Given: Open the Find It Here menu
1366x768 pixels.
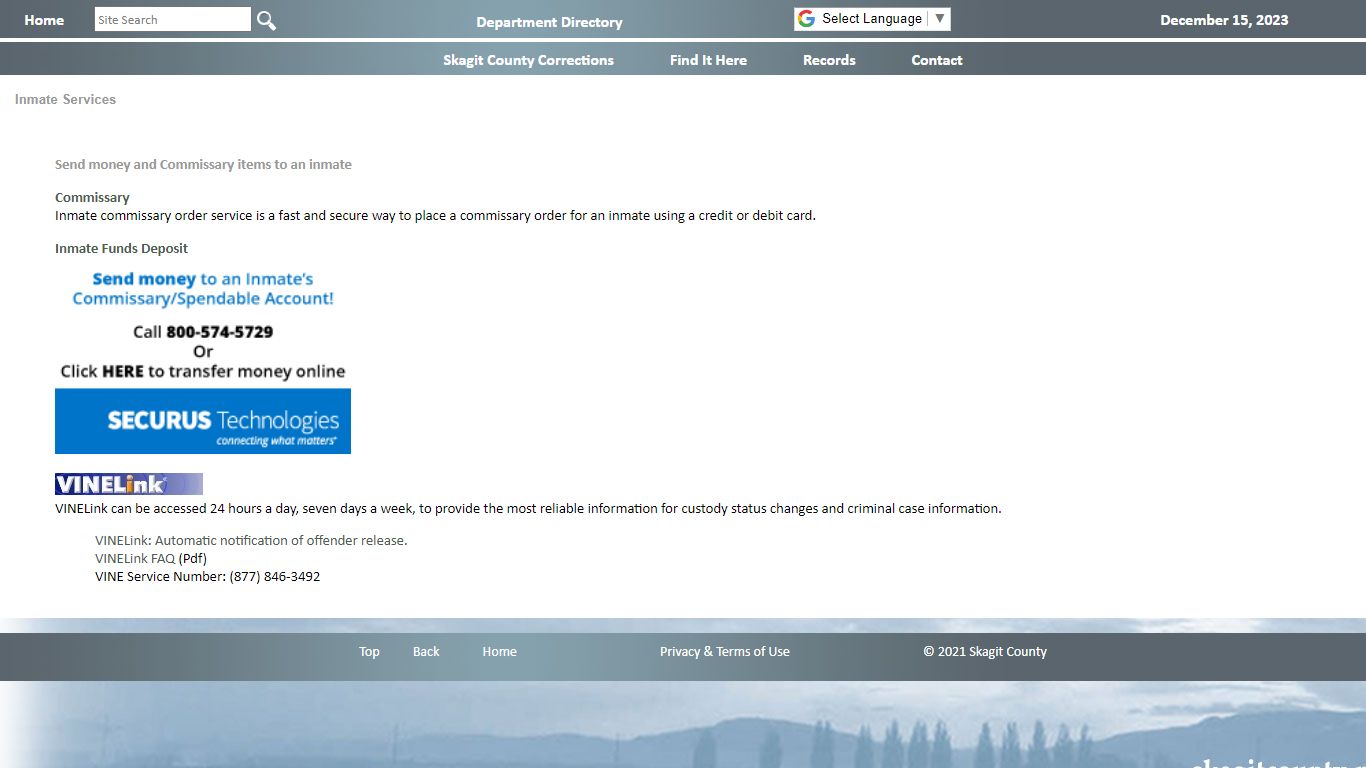Looking at the screenshot, I should [708, 60].
